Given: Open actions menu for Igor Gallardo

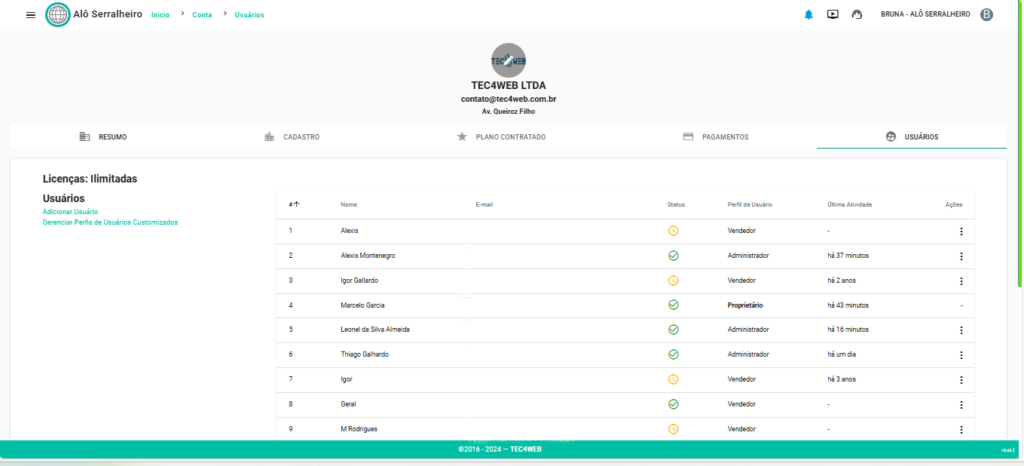Looking at the screenshot, I should [x=961, y=281].
